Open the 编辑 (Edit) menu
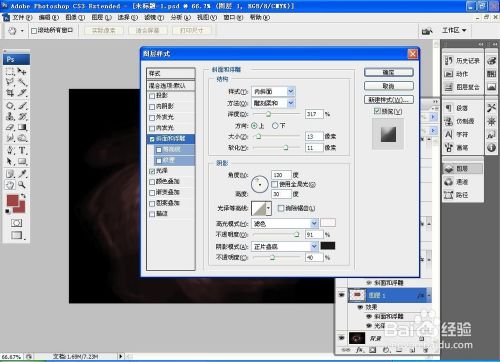 49,17
